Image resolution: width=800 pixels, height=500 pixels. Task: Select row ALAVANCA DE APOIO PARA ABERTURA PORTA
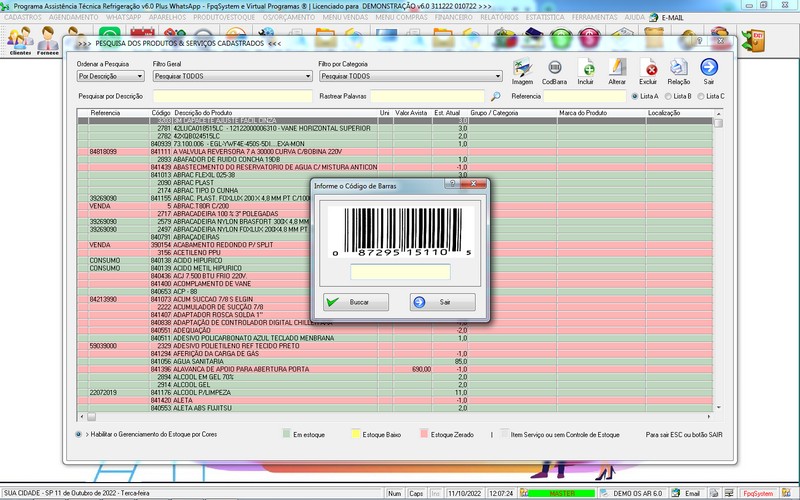[395, 369]
